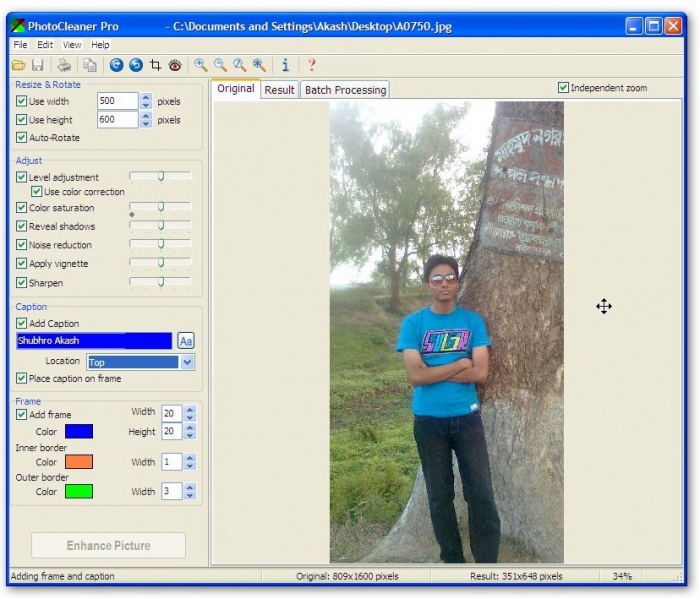This screenshot has width=700, height=599.
Task: Increase frame Width with up arrow
Action: (x=190, y=409)
